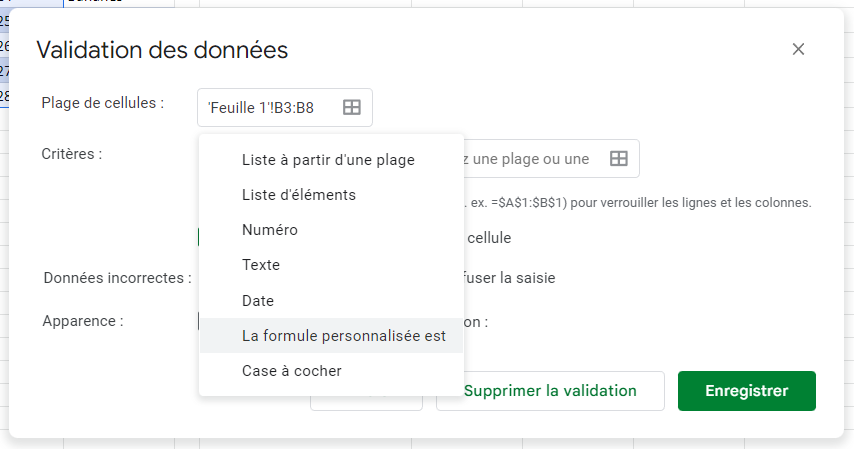The height and width of the screenshot is (449, 854).
Task: Pick 'Texte' criteria option
Action: pos(331,264)
